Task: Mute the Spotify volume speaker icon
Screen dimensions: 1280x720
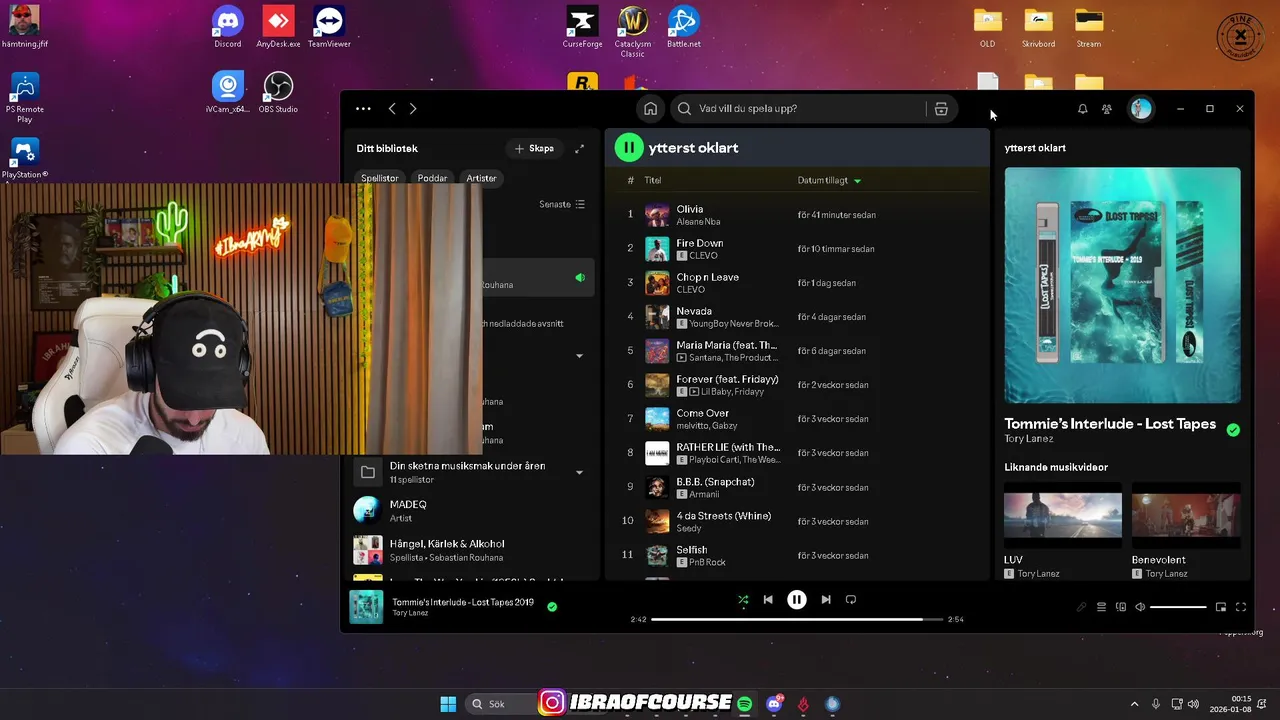Action: (1140, 607)
